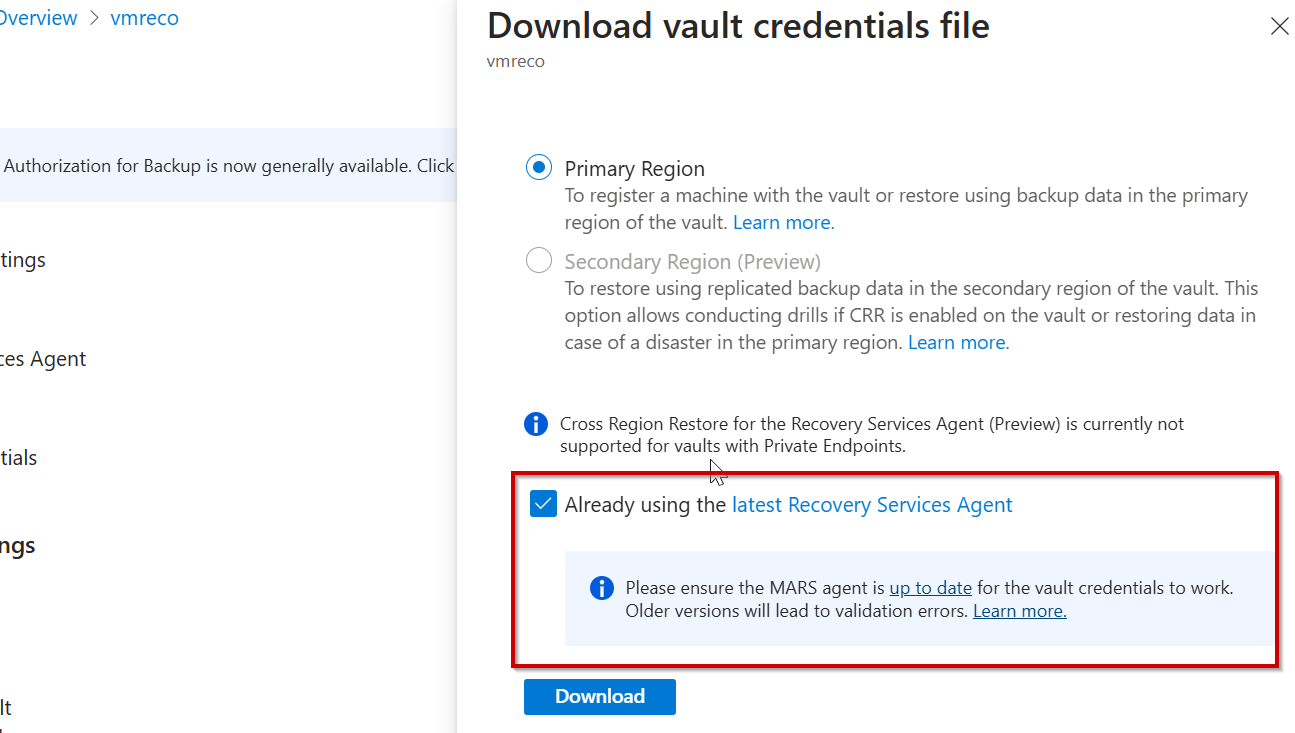
Task: Open the latest Recovery Services Agent link
Action: point(872,505)
